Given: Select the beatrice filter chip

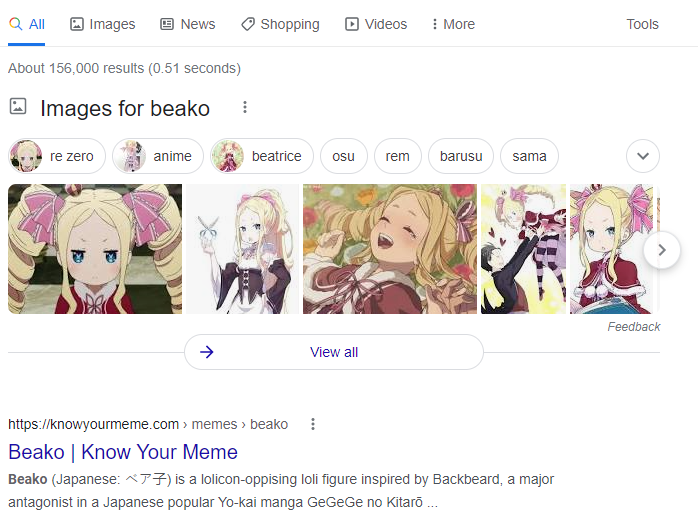Looking at the screenshot, I should pos(262,156).
